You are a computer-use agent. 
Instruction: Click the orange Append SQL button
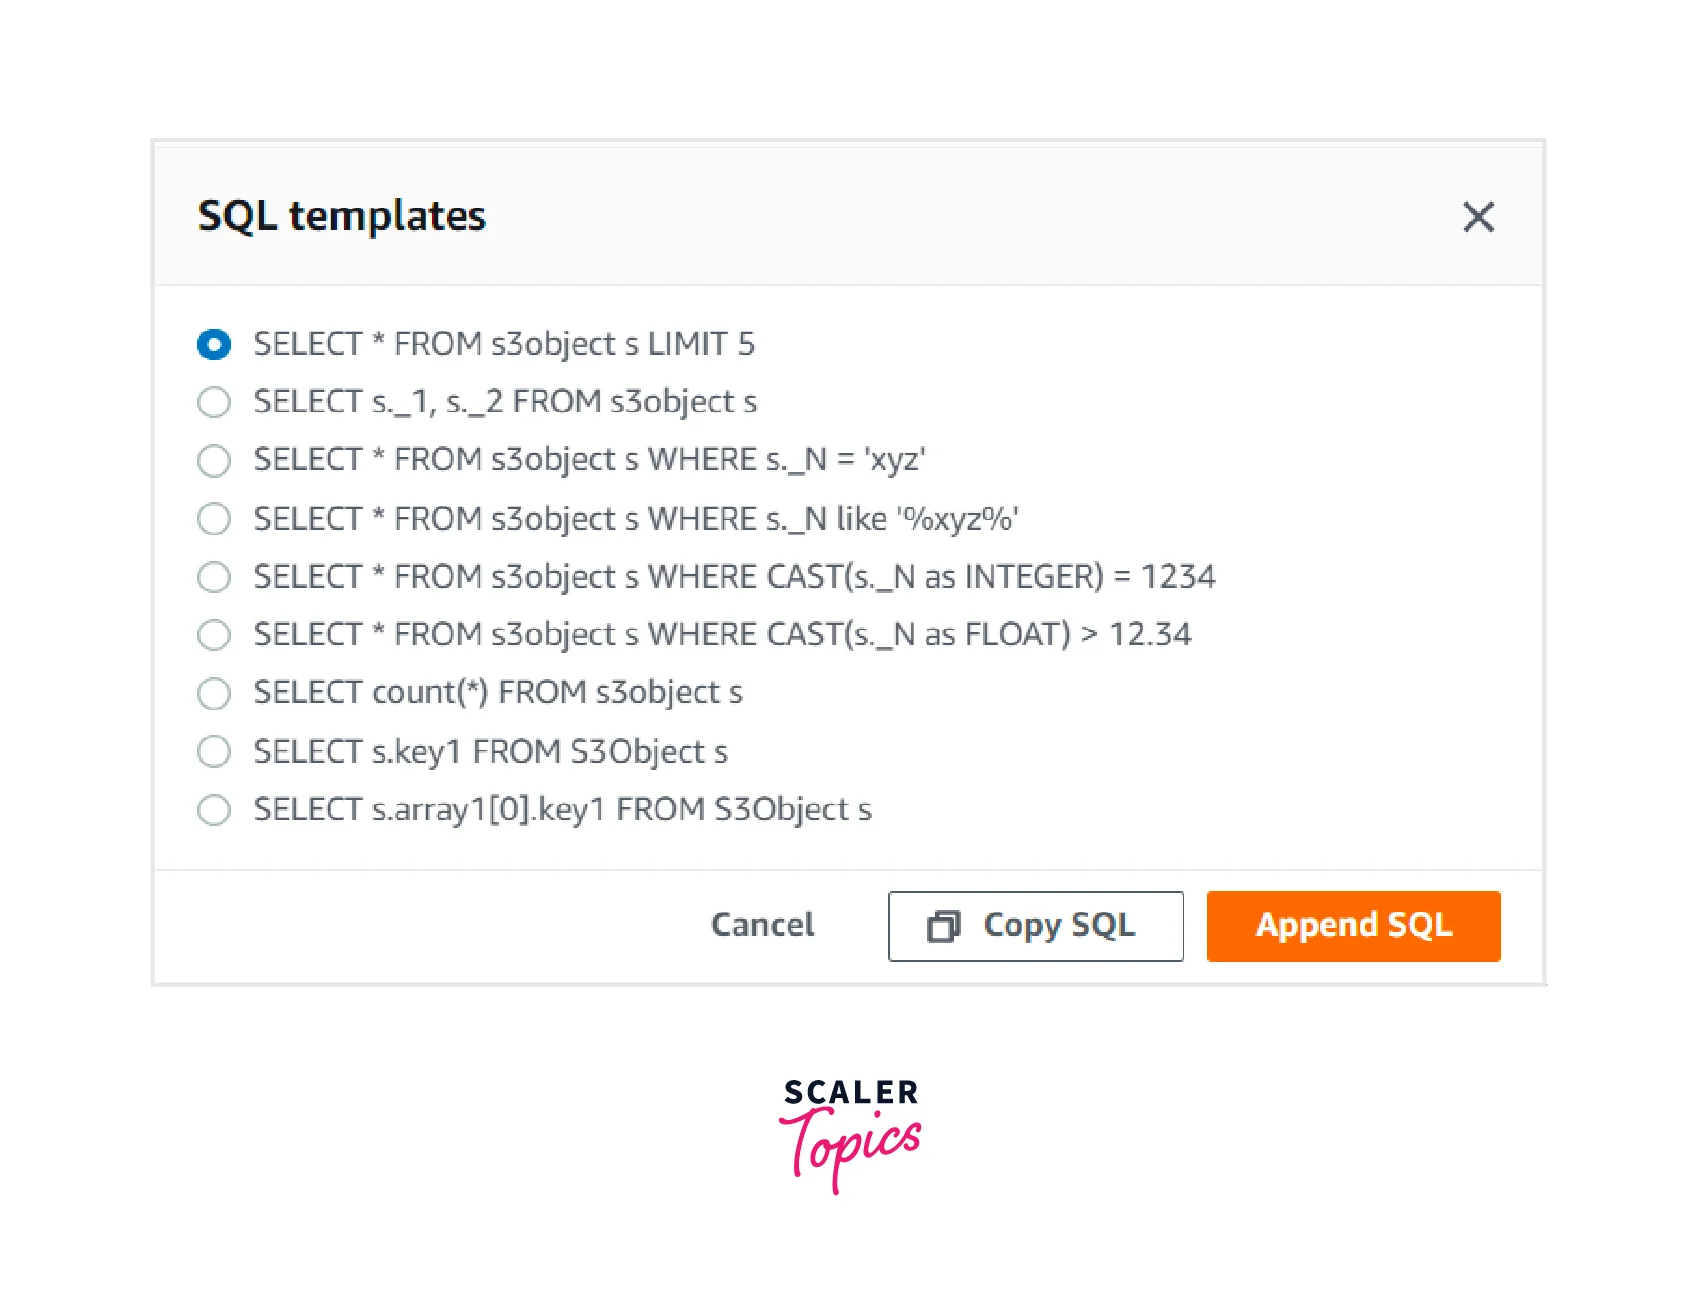(x=1353, y=926)
